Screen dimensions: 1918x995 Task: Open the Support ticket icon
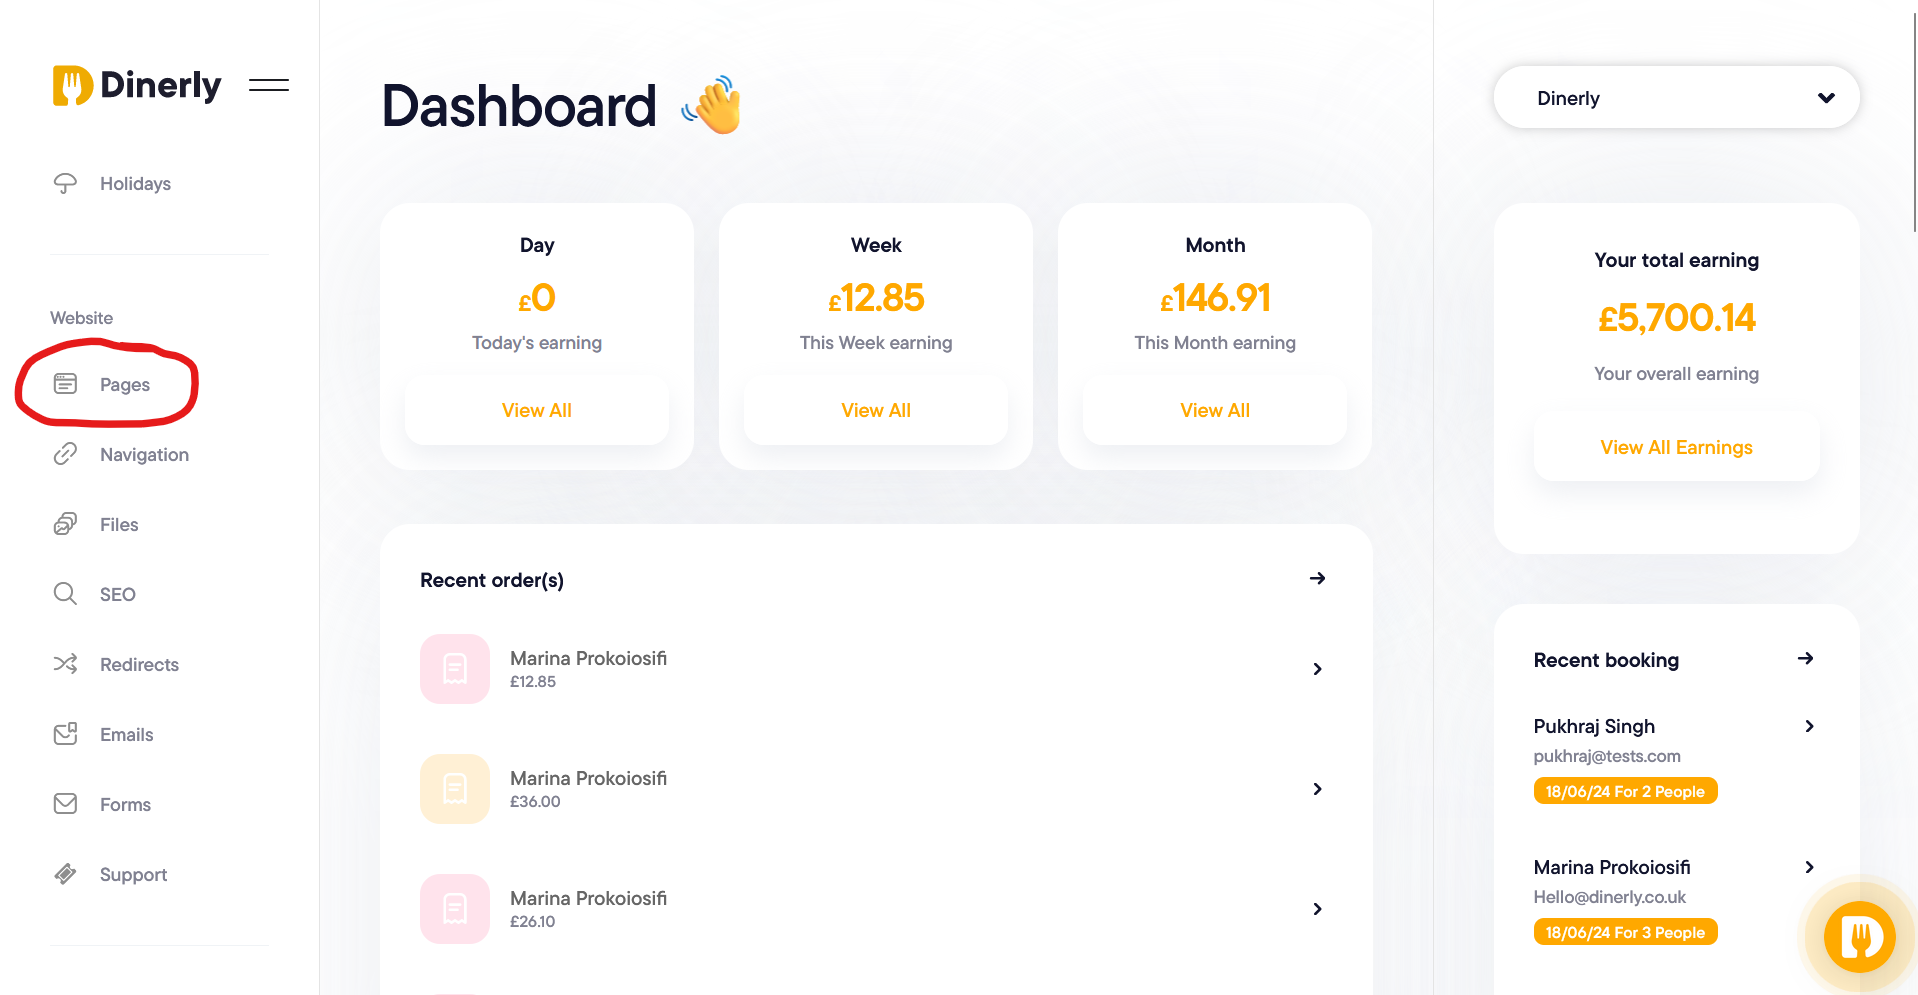tap(65, 874)
